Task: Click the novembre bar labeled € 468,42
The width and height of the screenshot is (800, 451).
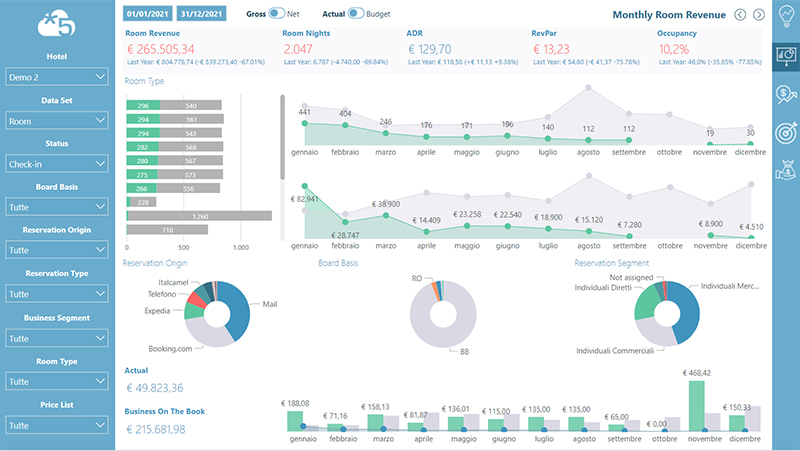Action: pos(696,406)
